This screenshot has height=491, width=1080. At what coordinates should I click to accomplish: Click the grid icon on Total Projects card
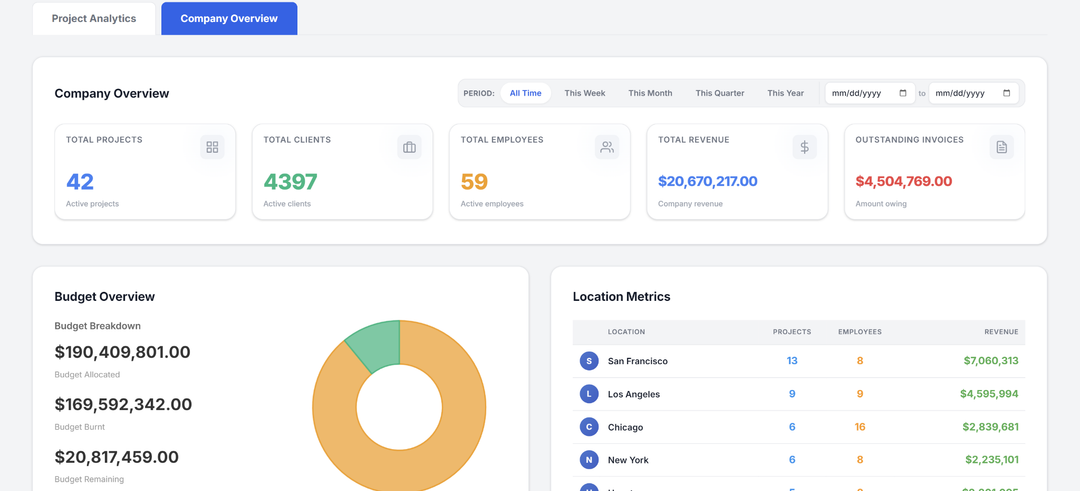(212, 147)
